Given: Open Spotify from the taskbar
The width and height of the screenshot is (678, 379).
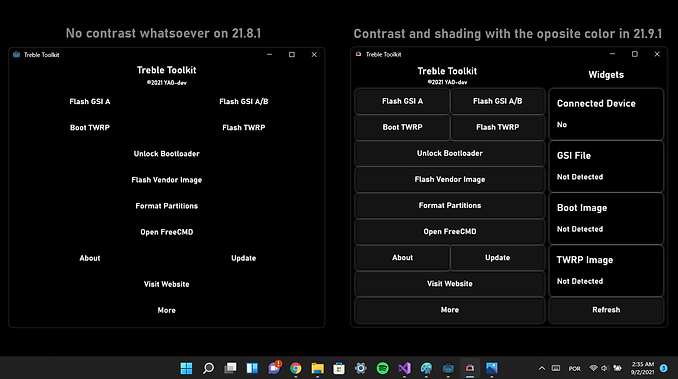Looking at the screenshot, I should 383,368.
